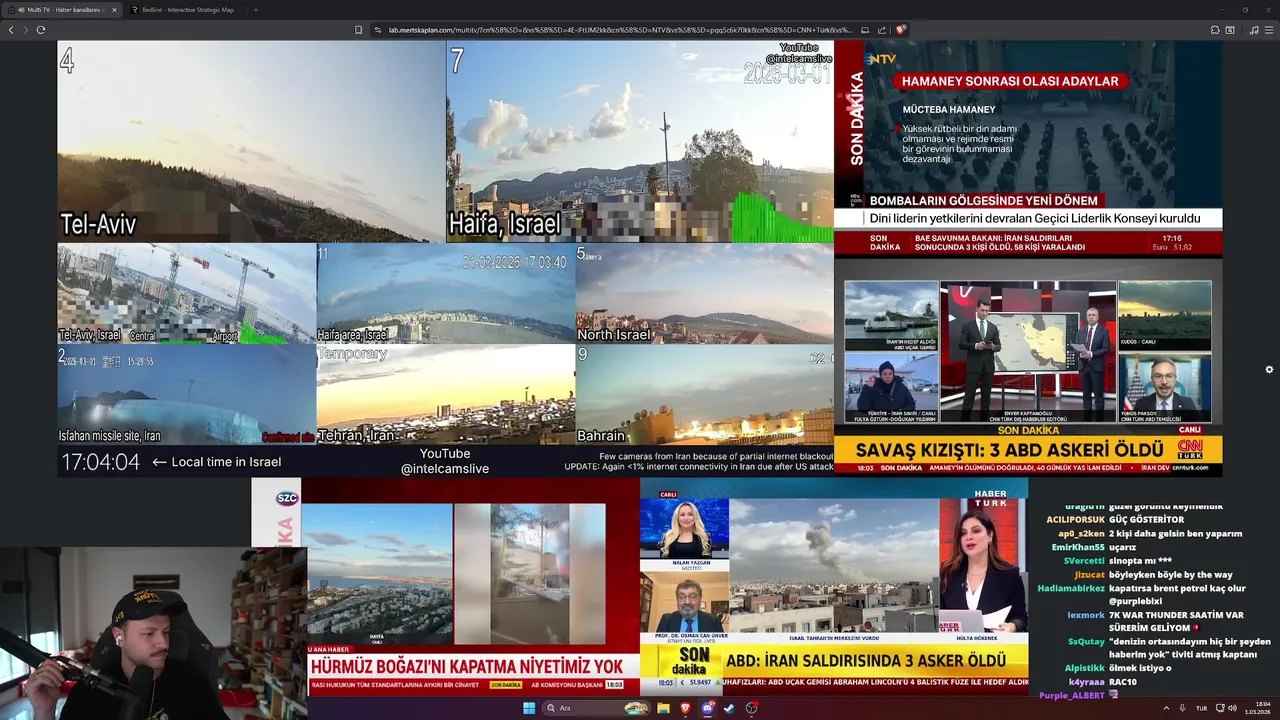Viewport: 1280px width, 720px height.
Task: Click the 'Local time in Israel' label
Action: point(226,462)
